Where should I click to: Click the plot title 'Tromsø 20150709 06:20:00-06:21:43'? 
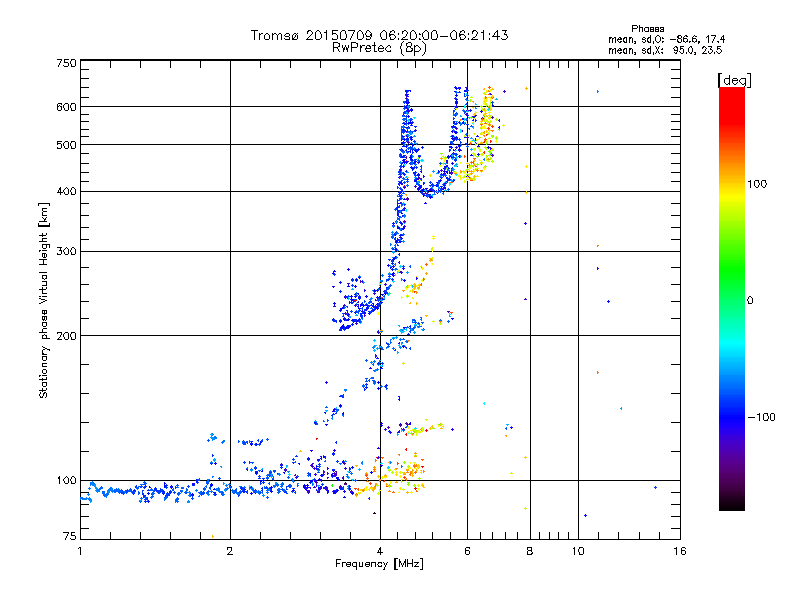(x=379, y=35)
